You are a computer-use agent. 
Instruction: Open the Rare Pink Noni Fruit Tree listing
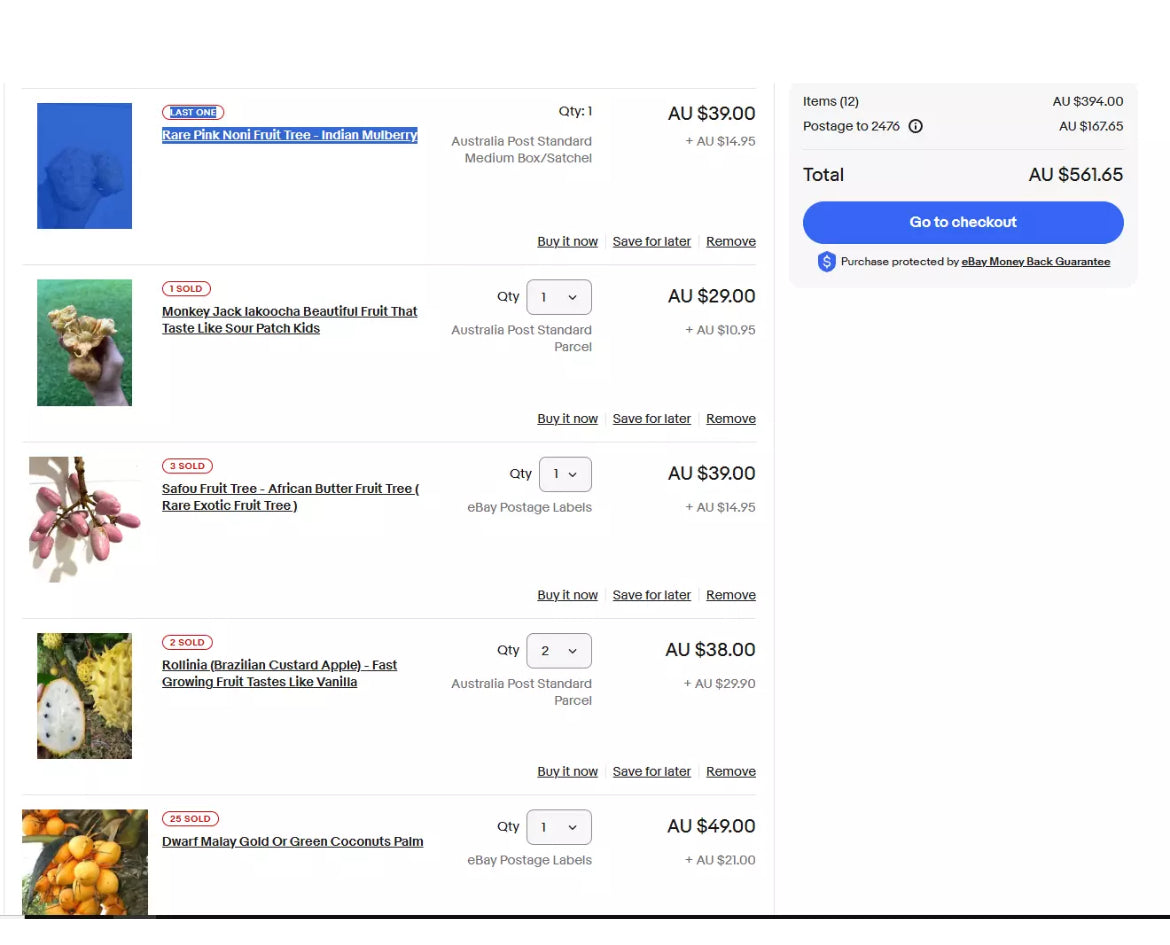click(290, 135)
